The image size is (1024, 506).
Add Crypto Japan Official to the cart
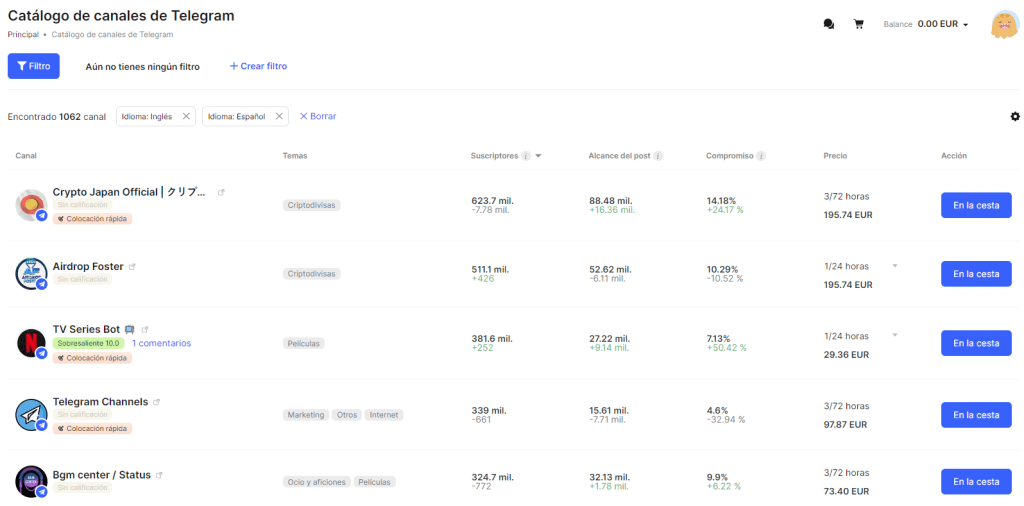coord(976,205)
